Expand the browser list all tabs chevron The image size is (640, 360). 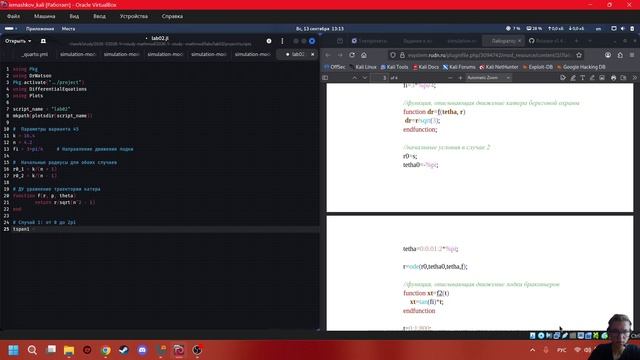(x=590, y=41)
